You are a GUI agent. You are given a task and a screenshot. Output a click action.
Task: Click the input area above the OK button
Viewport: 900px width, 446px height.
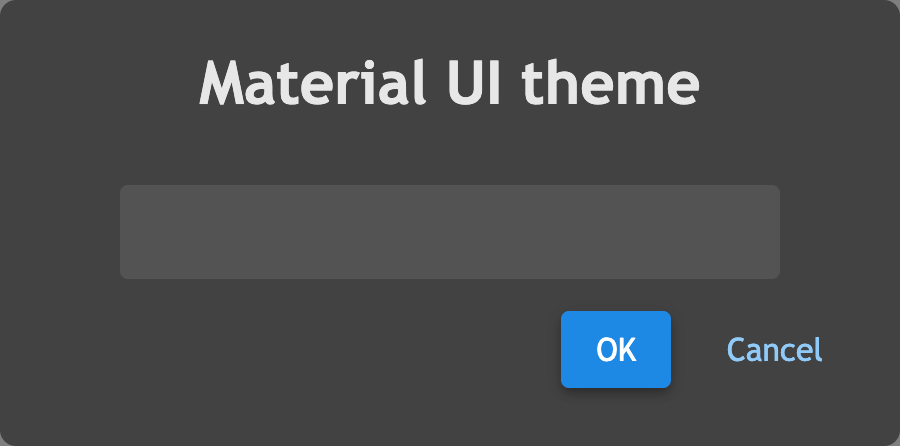(449, 232)
